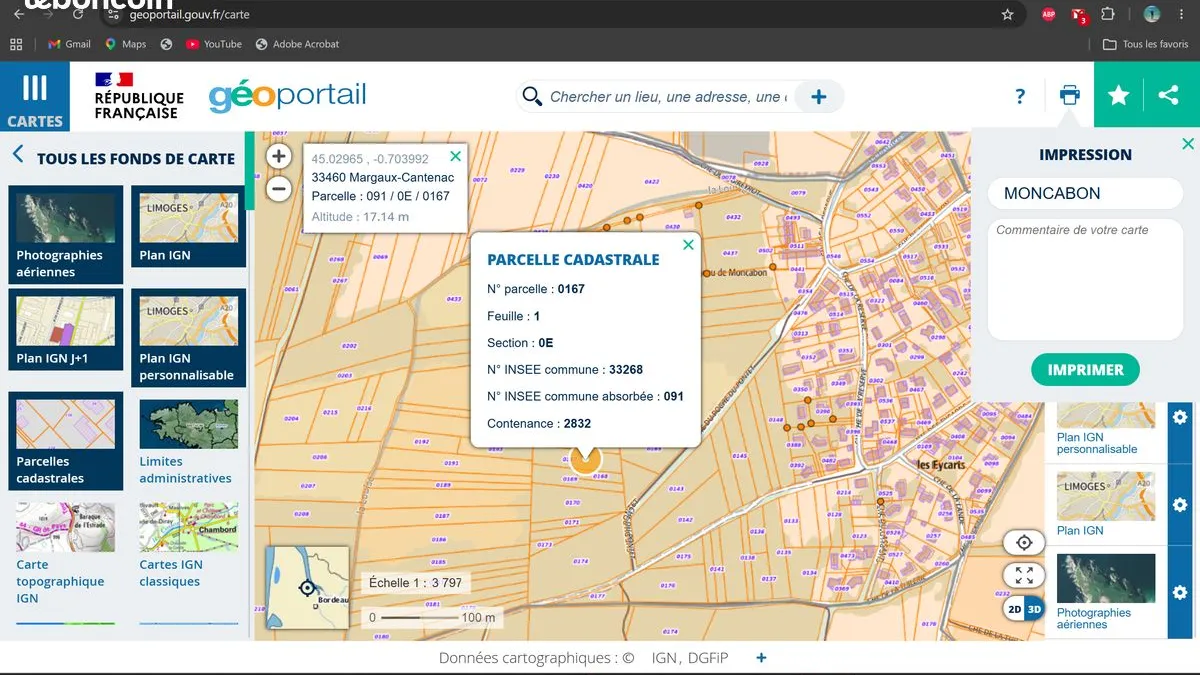The image size is (1200, 675).
Task: Open settings for Plan IGN personnalisable layer
Action: pos(1180,417)
